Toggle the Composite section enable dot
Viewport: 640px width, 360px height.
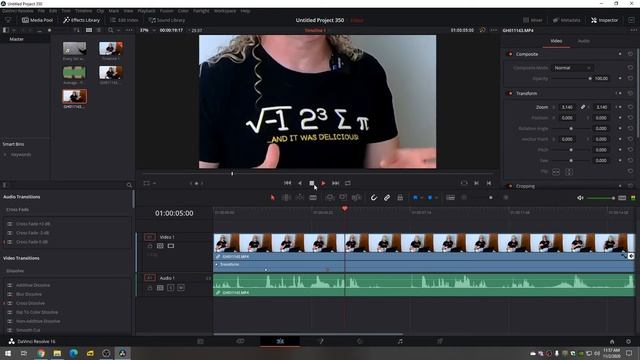point(510,54)
